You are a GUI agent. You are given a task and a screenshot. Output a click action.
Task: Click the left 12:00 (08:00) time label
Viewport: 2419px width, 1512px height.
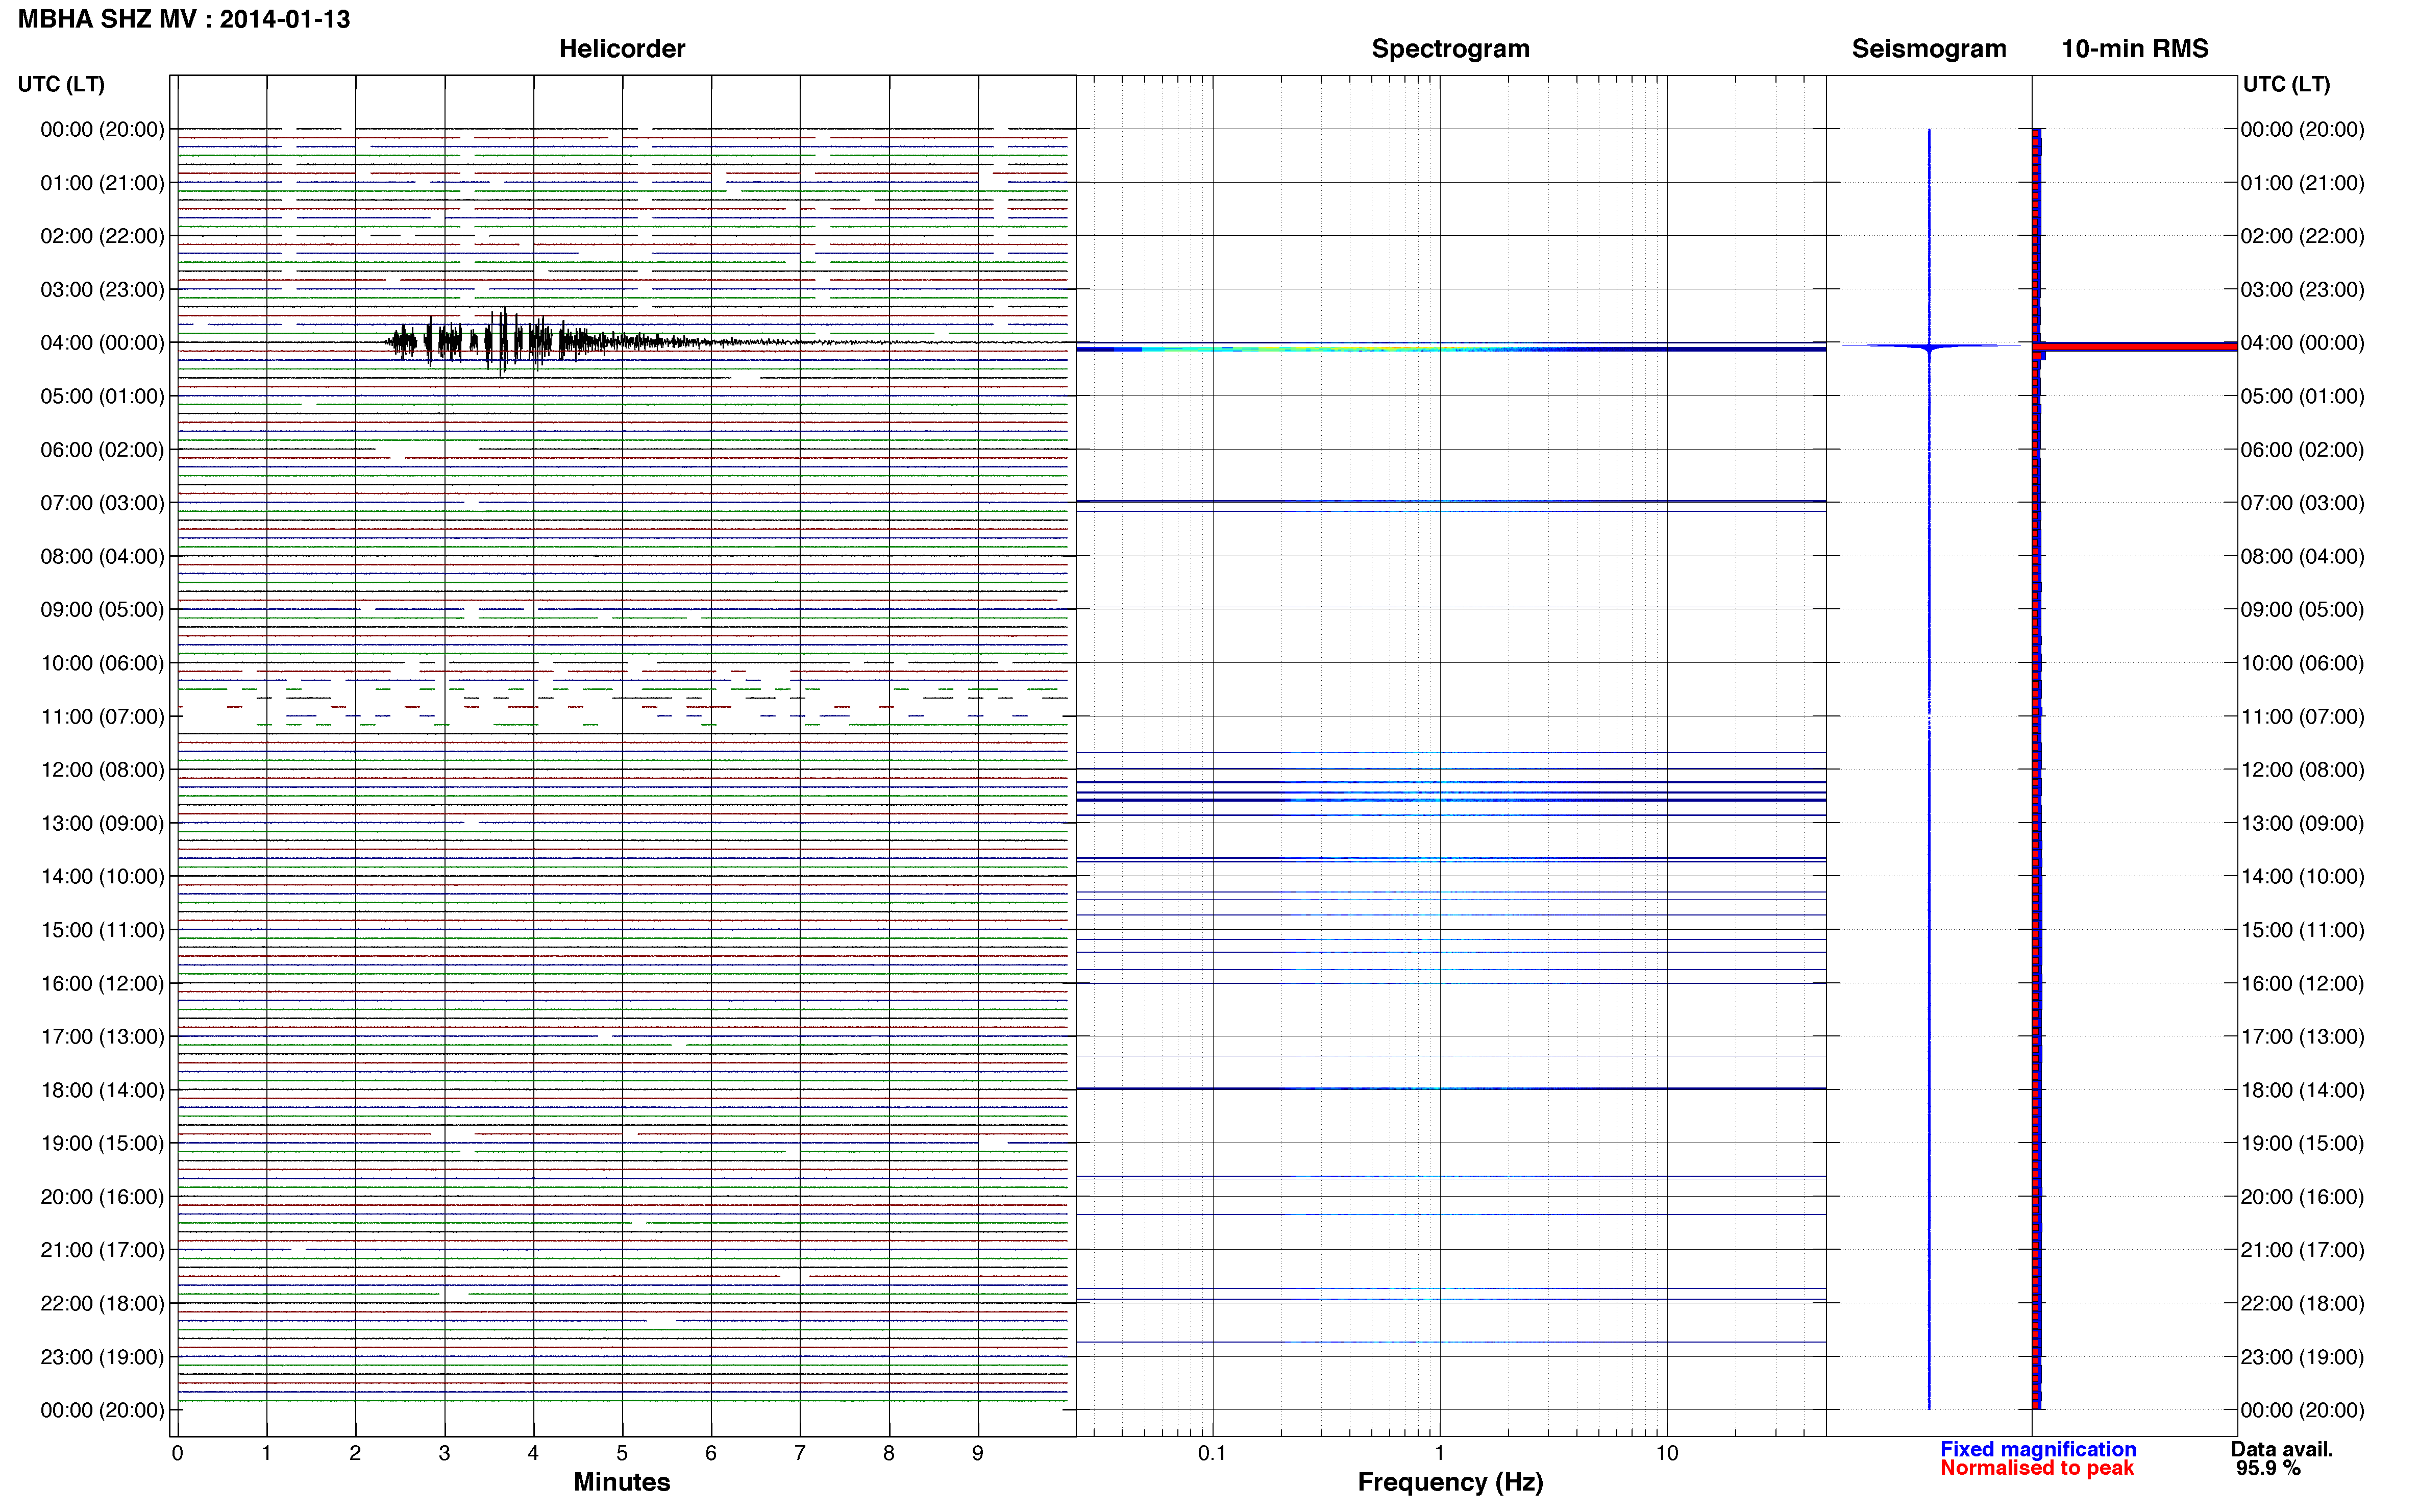102,770
